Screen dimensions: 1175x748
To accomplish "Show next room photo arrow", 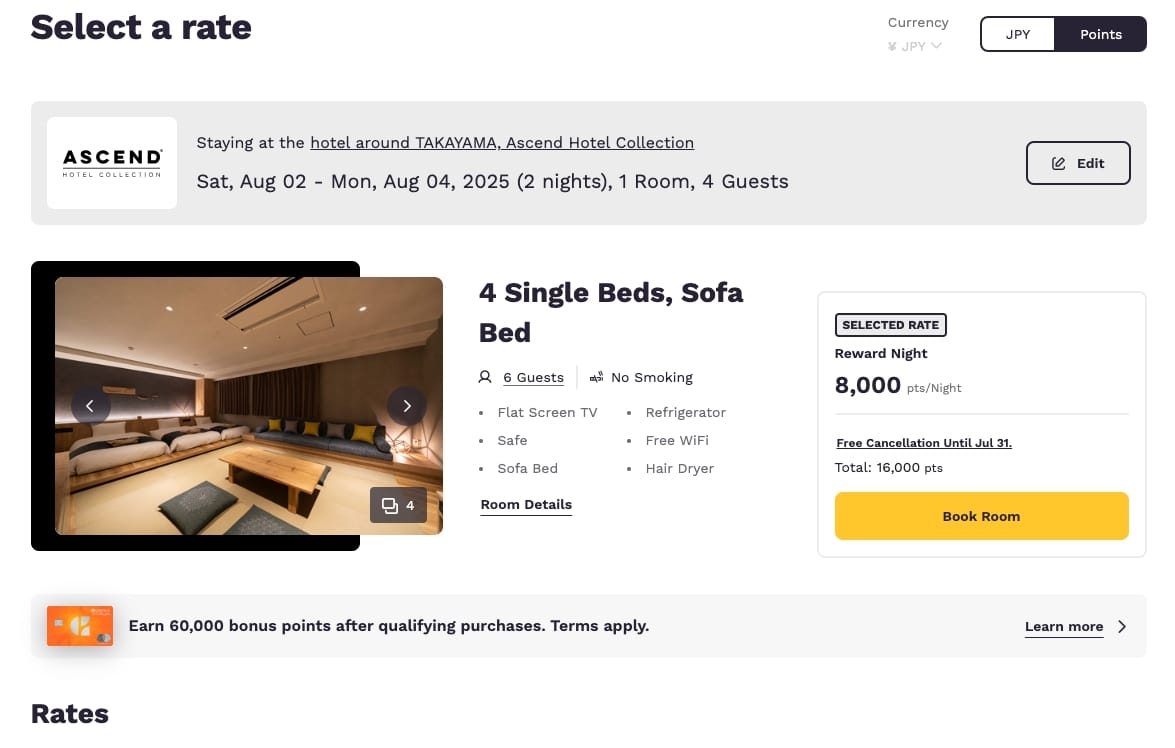I will (x=407, y=406).
